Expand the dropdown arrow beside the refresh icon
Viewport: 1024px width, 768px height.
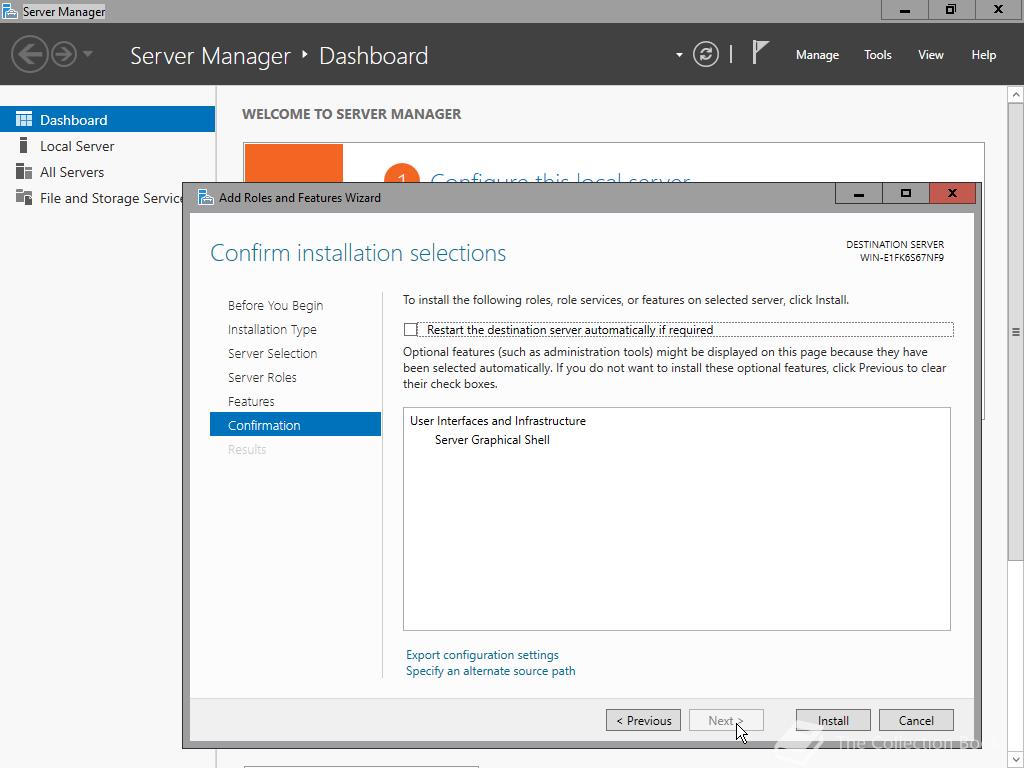[679, 55]
